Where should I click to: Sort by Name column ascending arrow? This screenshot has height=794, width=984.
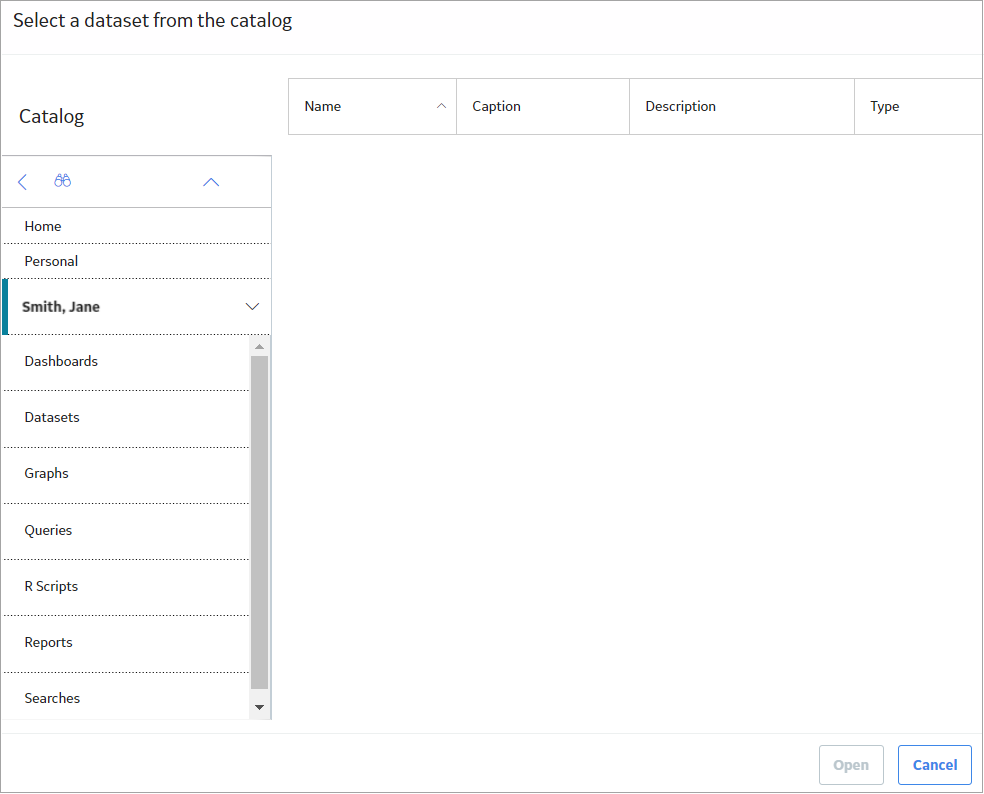click(x=441, y=106)
